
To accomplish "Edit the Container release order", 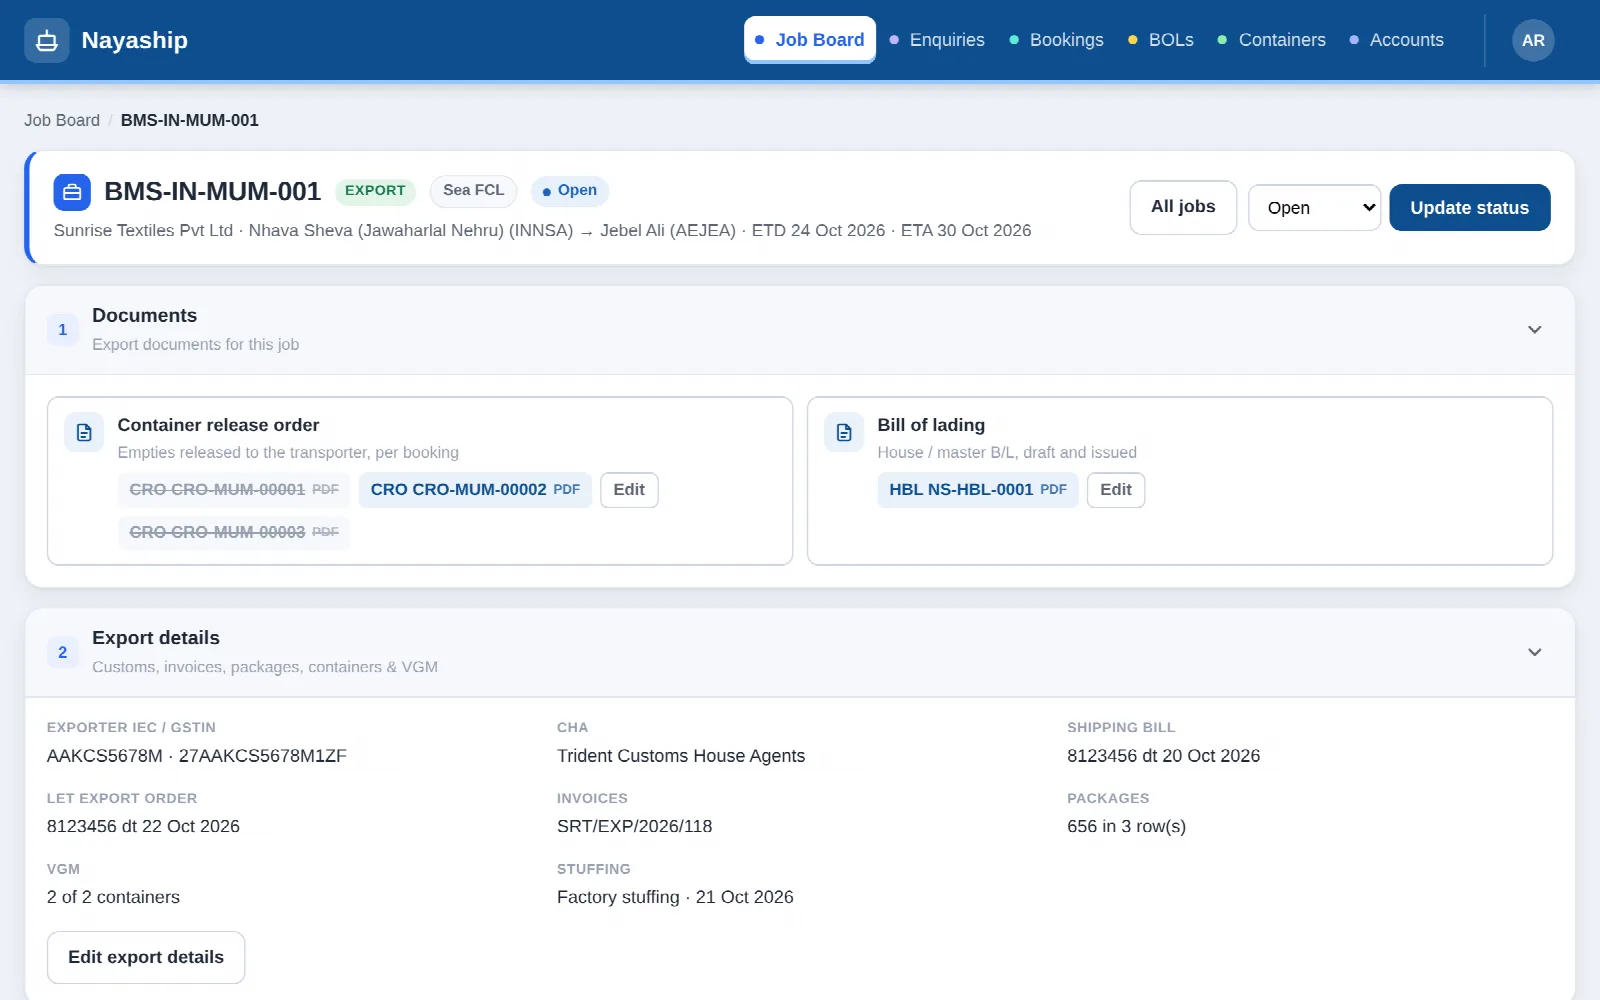I will pyautogui.click(x=629, y=490).
